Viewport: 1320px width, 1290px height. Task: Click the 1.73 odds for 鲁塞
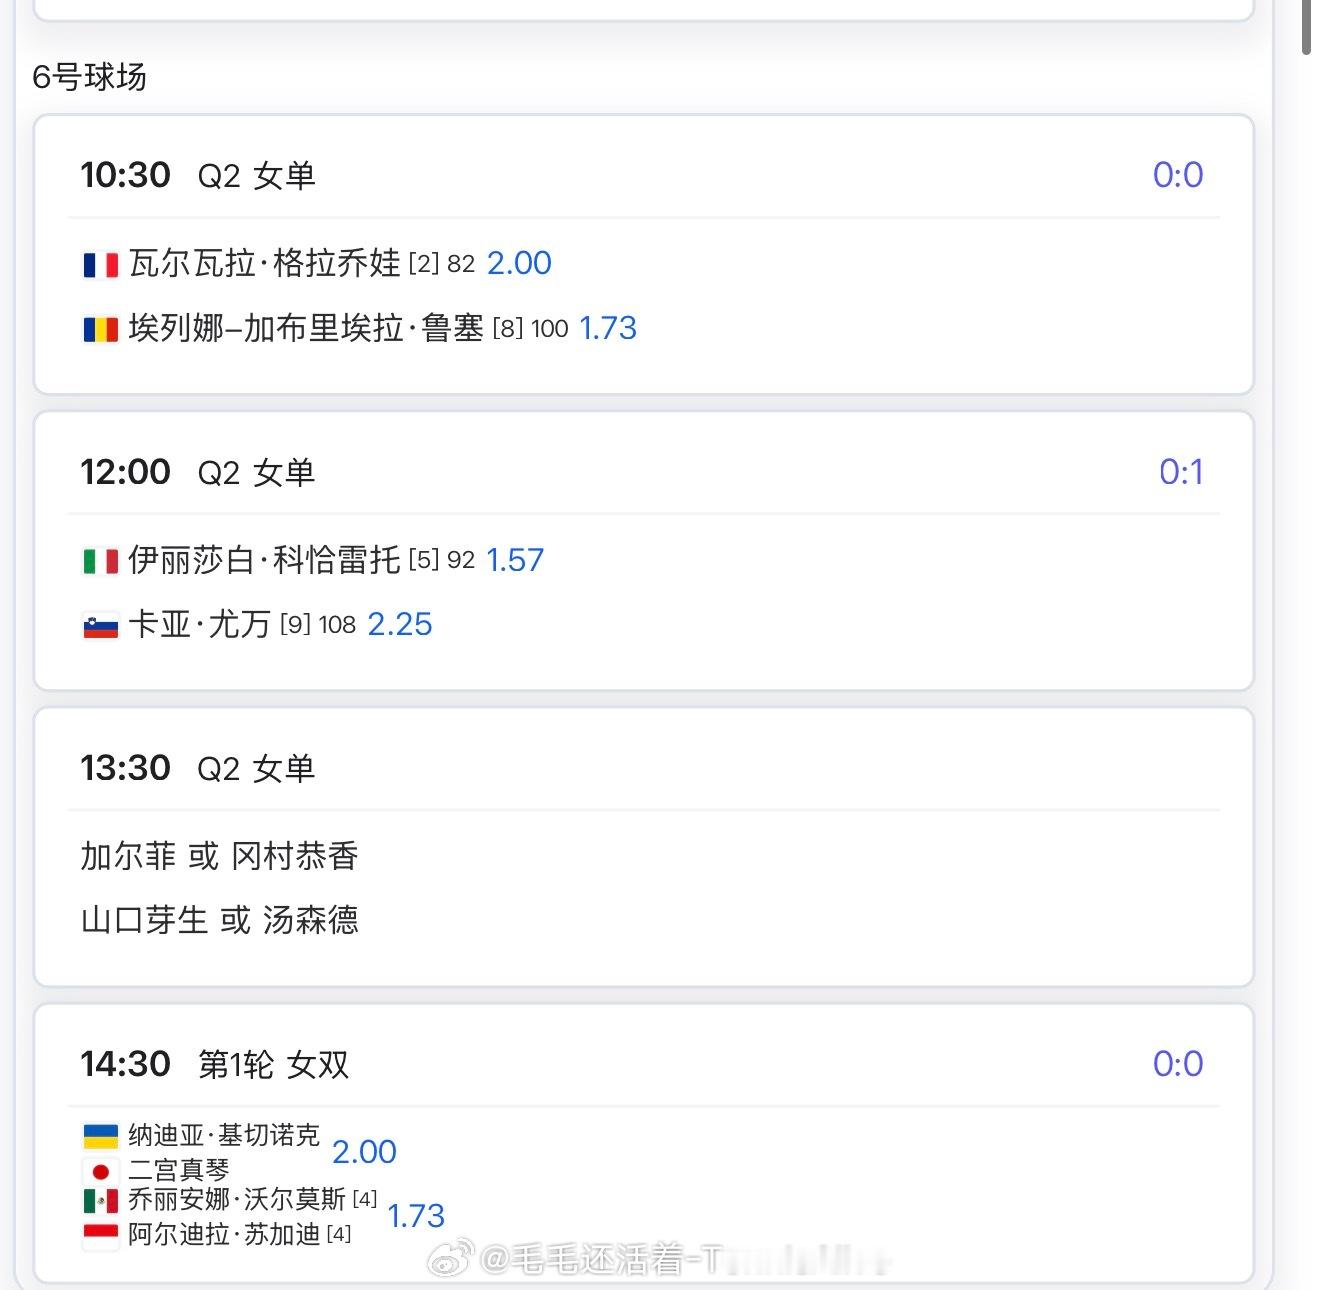click(x=608, y=329)
